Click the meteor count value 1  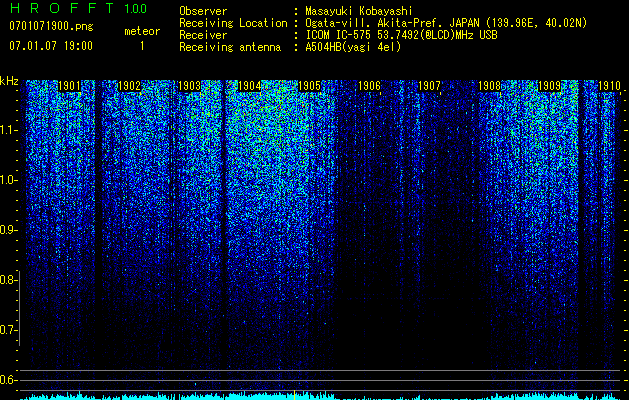coord(142,46)
